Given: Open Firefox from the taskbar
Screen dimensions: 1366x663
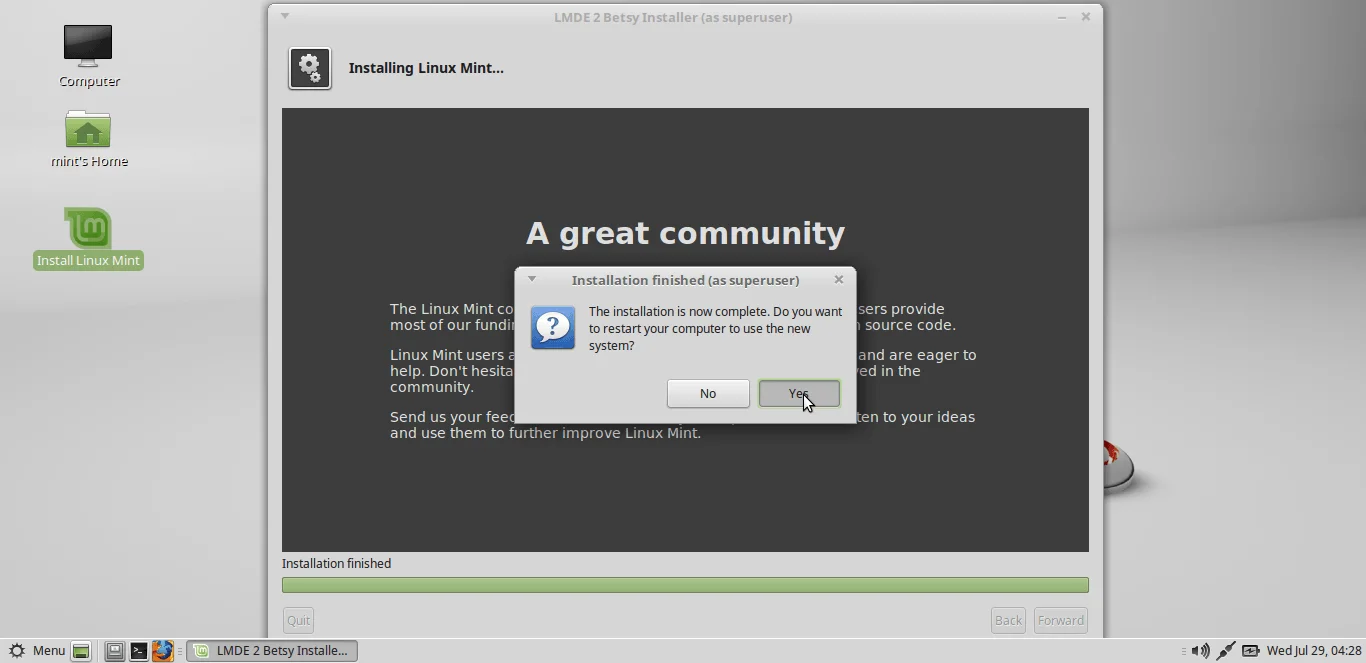Looking at the screenshot, I should click(x=163, y=651).
